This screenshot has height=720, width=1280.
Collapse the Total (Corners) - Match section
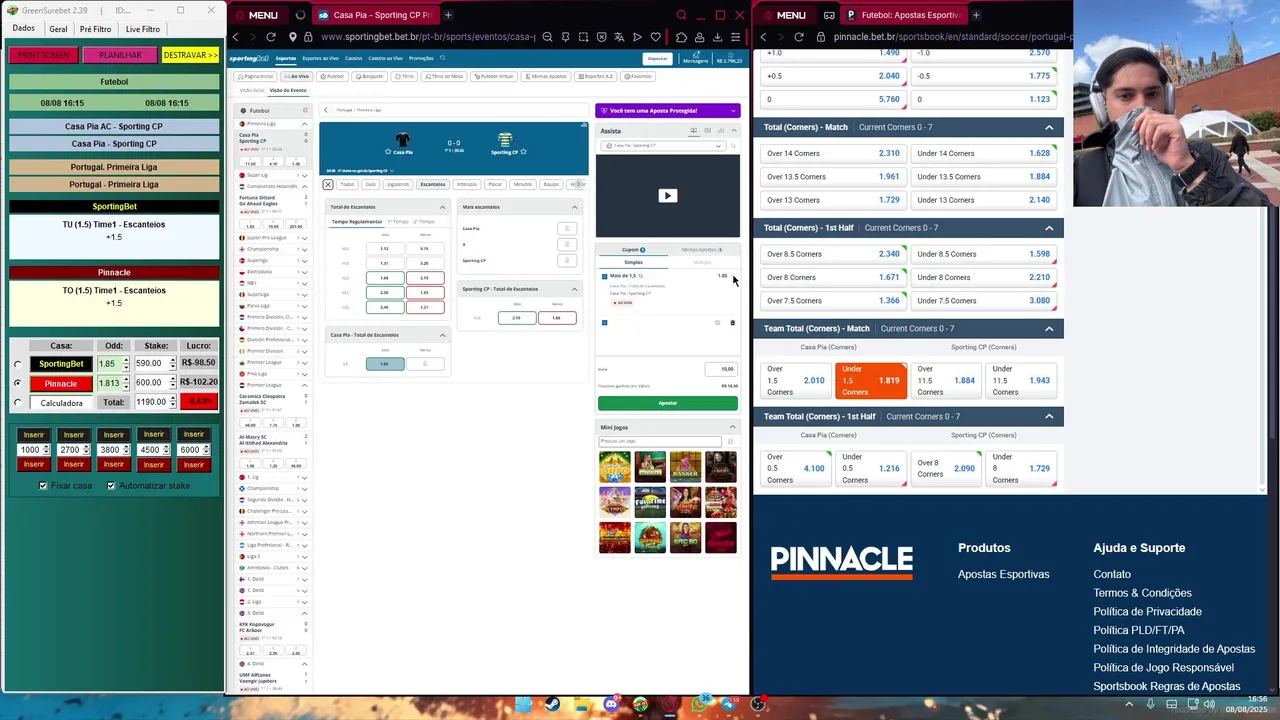click(x=1049, y=127)
